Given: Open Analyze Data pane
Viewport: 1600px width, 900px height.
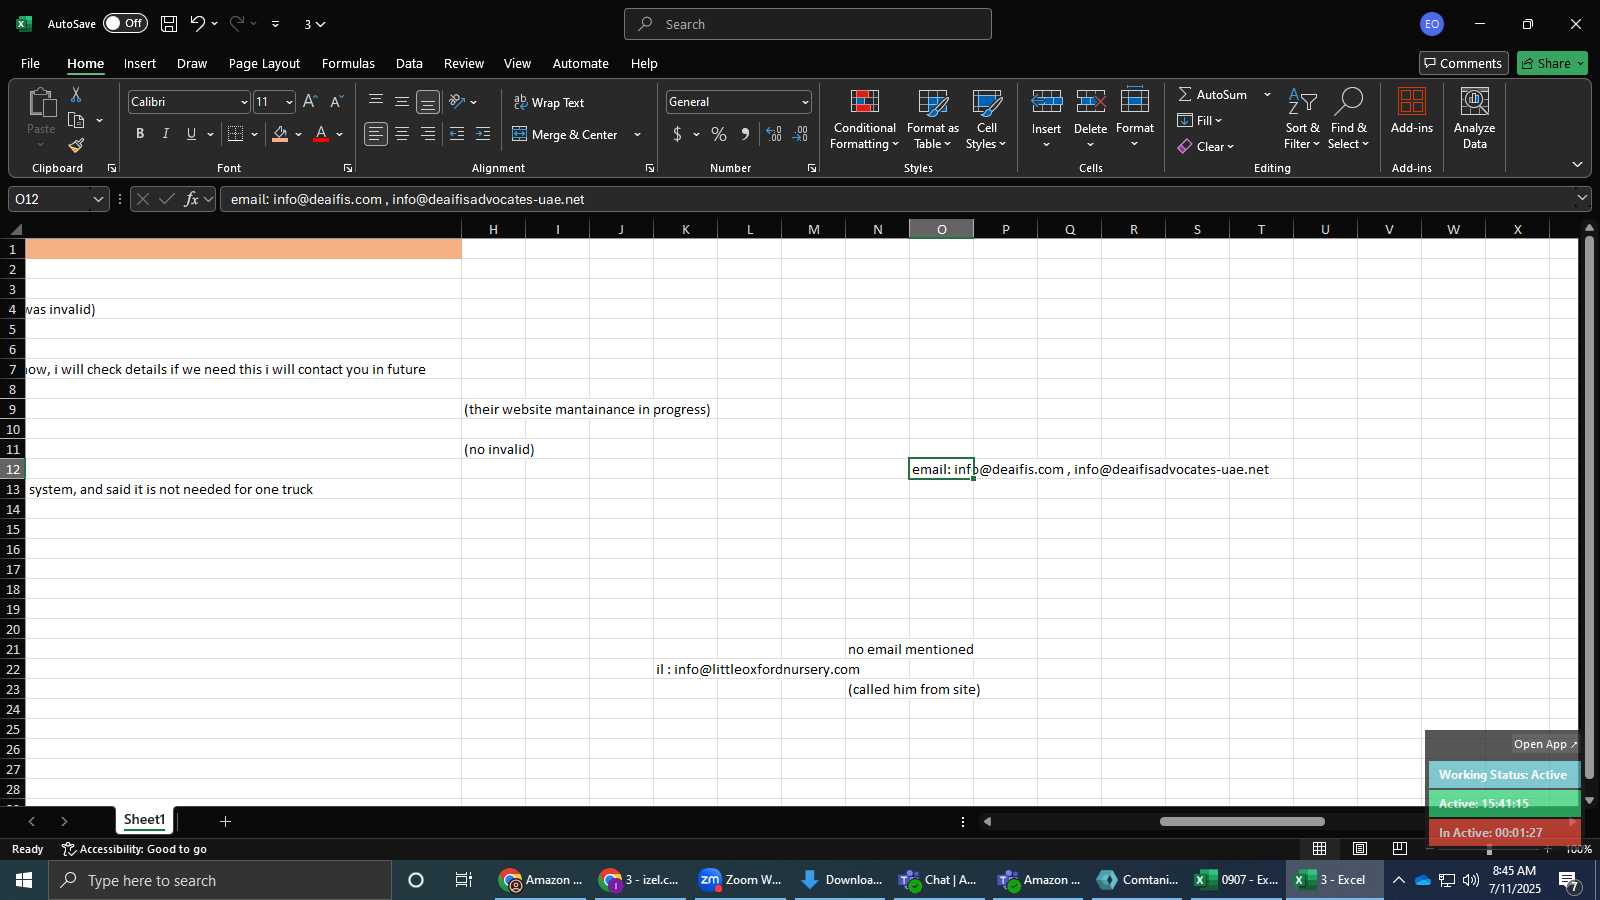Looking at the screenshot, I should (x=1475, y=119).
